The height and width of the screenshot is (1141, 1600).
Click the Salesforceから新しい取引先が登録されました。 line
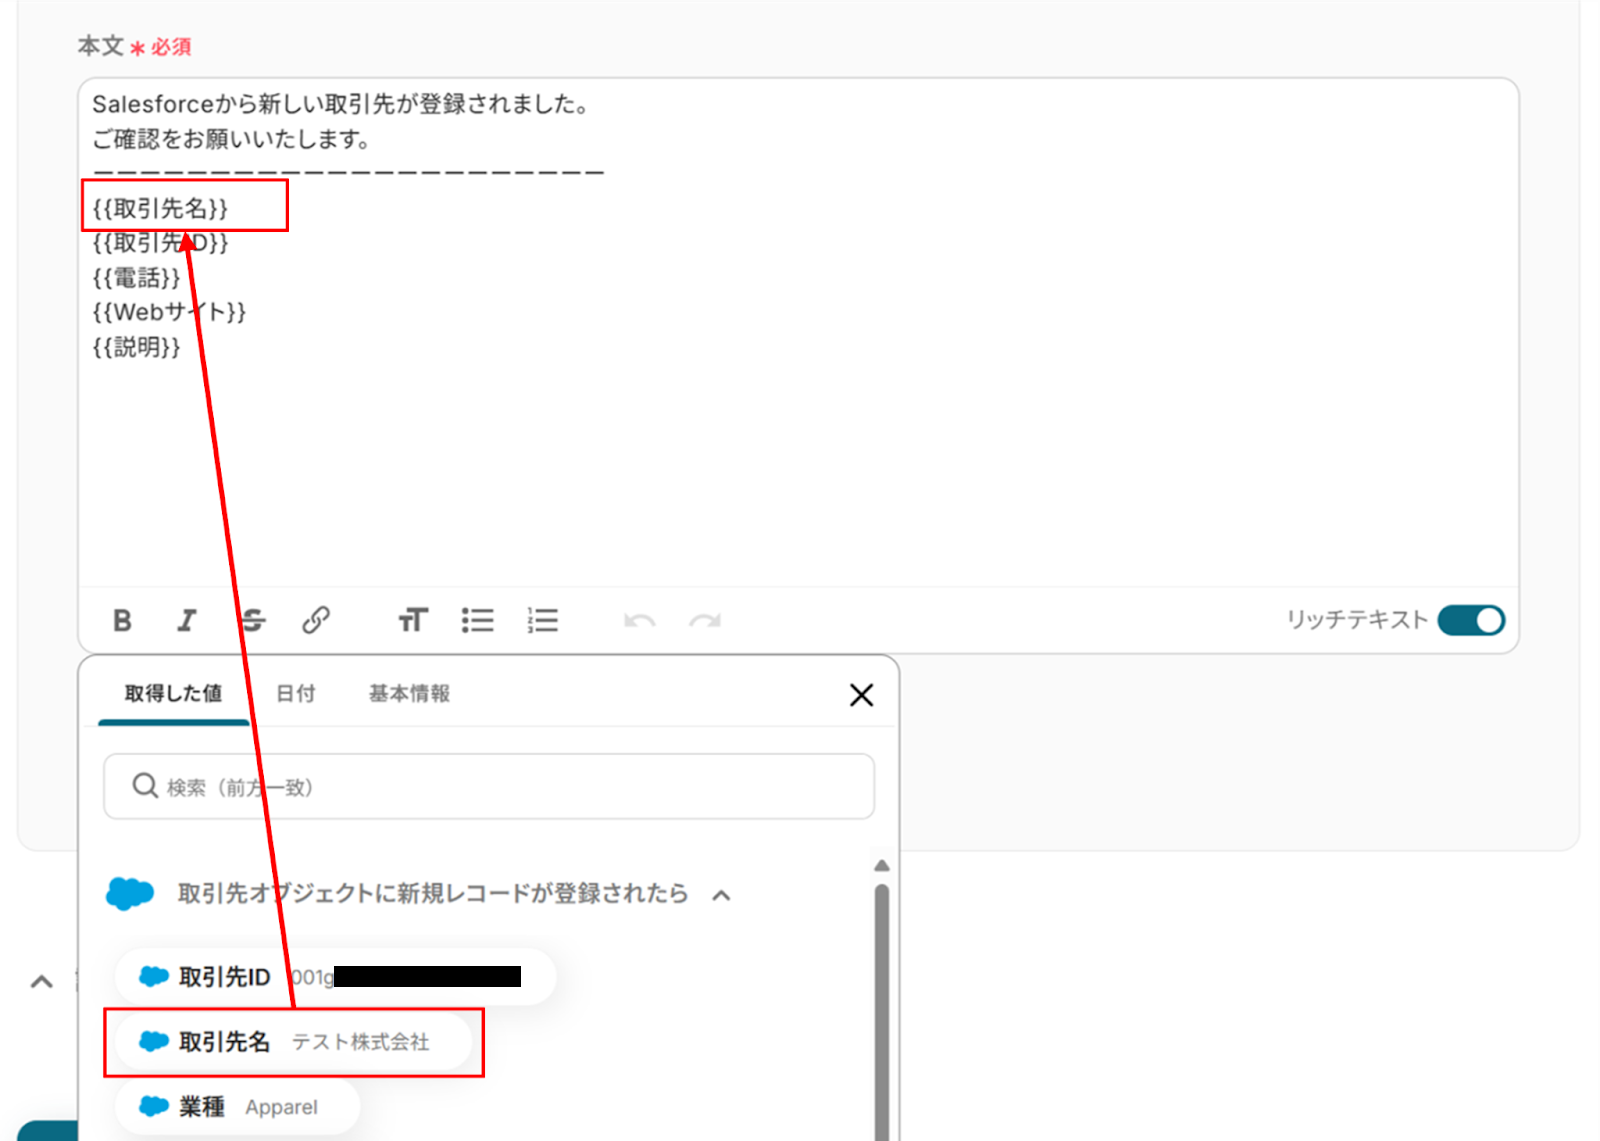pyautogui.click(x=341, y=104)
